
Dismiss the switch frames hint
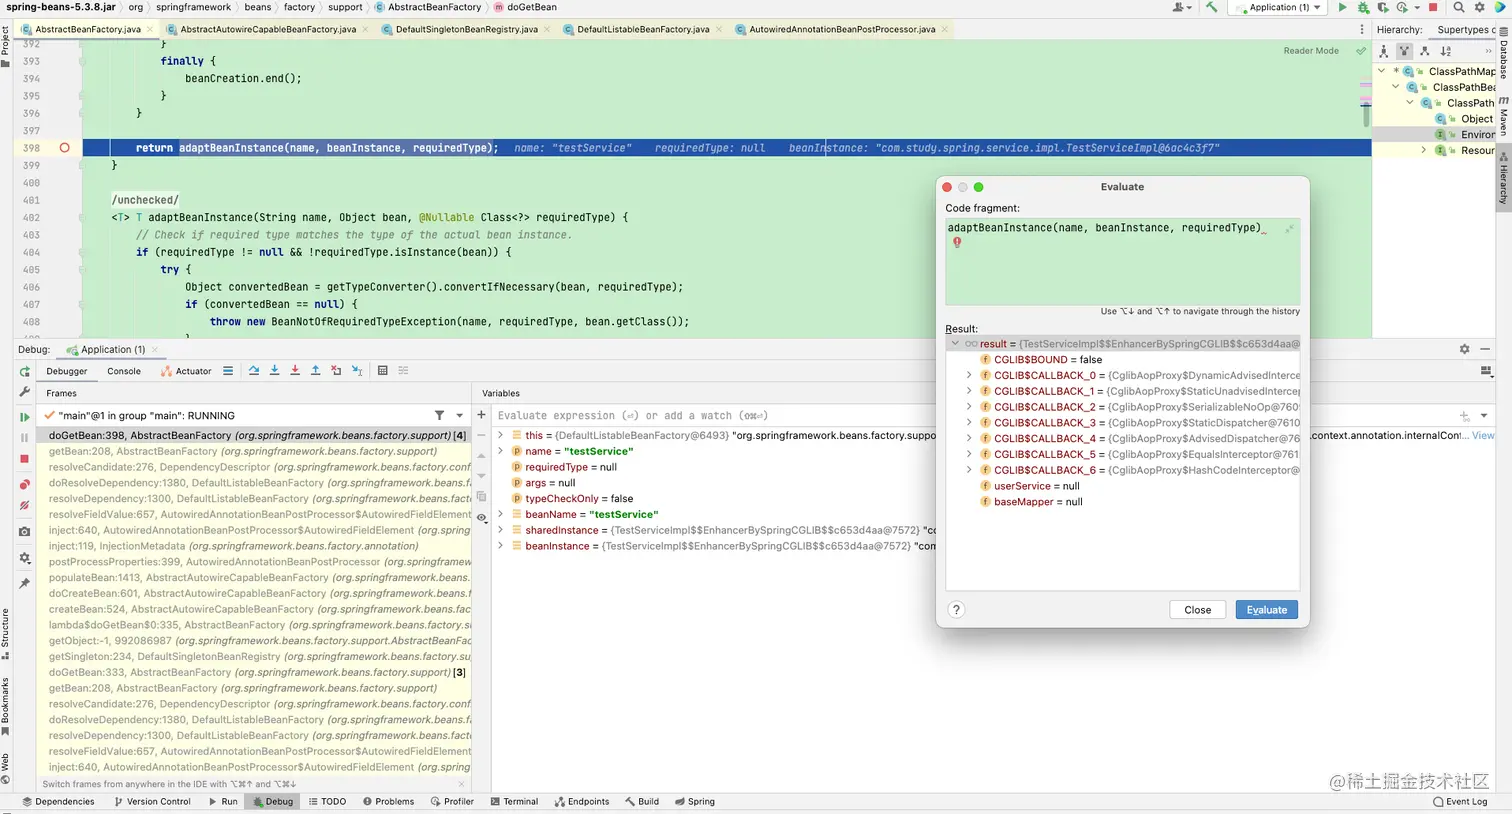[x=462, y=784]
